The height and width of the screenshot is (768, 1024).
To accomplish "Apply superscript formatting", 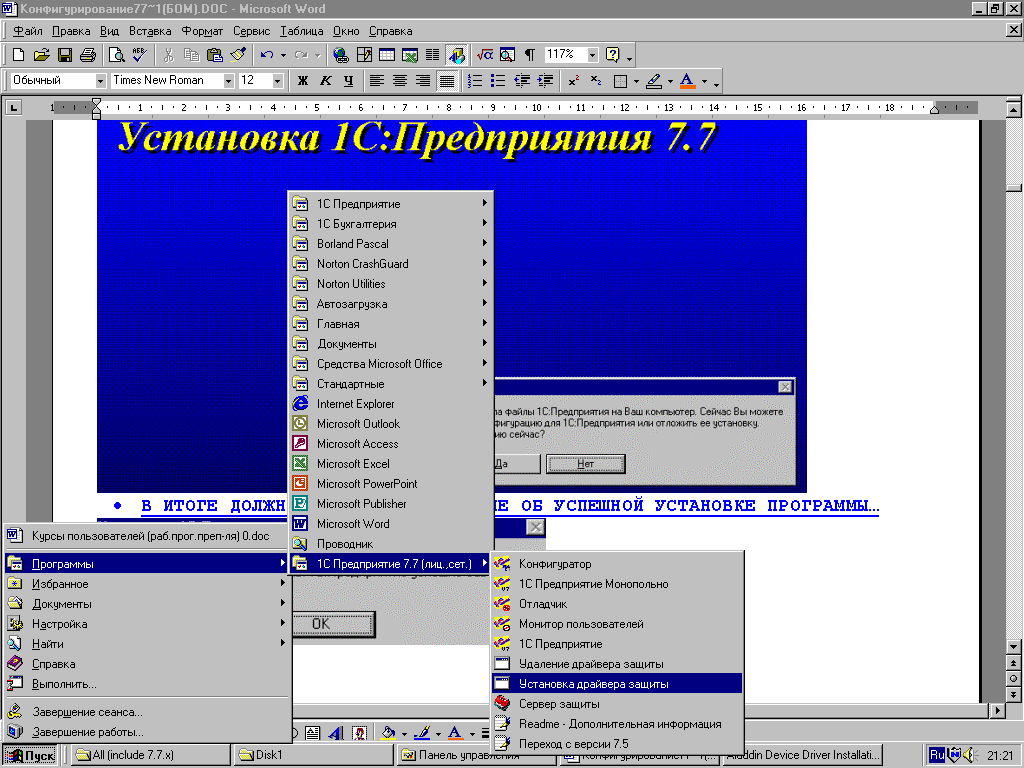I will 573,81.
